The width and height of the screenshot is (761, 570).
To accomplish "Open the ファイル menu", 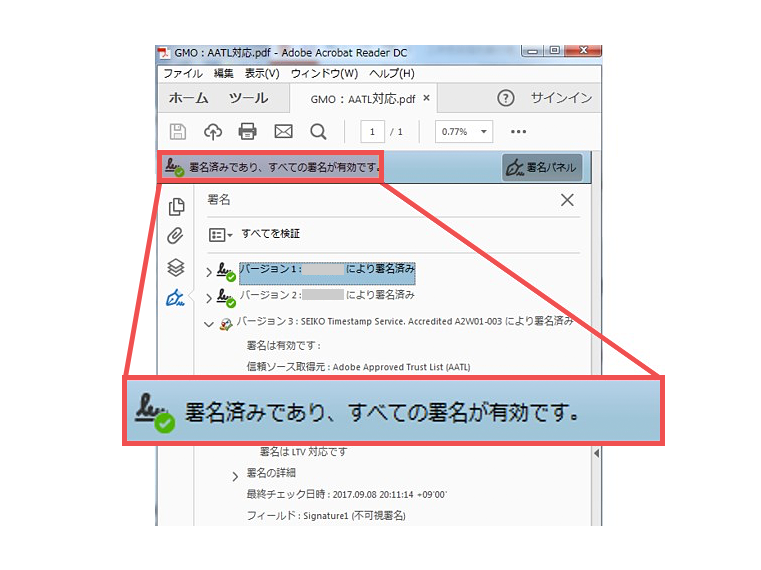I will click(x=183, y=73).
